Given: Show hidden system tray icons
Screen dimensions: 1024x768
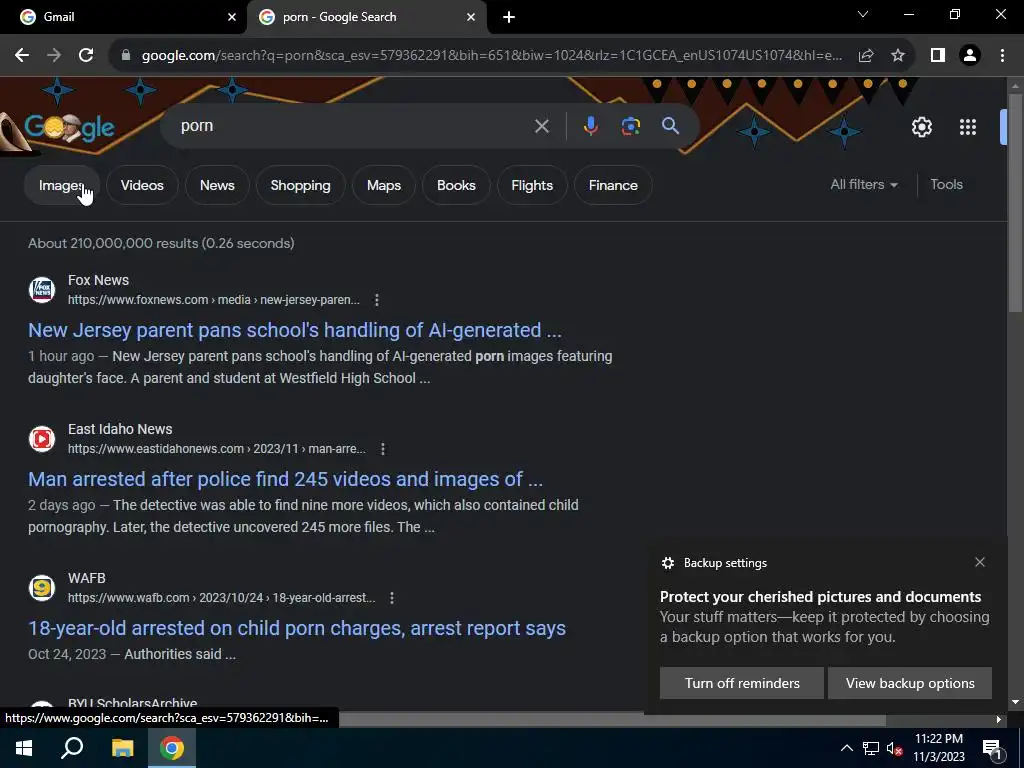Looking at the screenshot, I should tap(846, 748).
